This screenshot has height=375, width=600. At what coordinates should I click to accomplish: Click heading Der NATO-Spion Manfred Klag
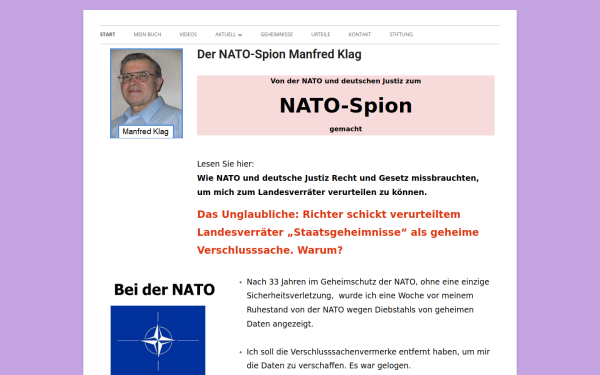coord(279,54)
